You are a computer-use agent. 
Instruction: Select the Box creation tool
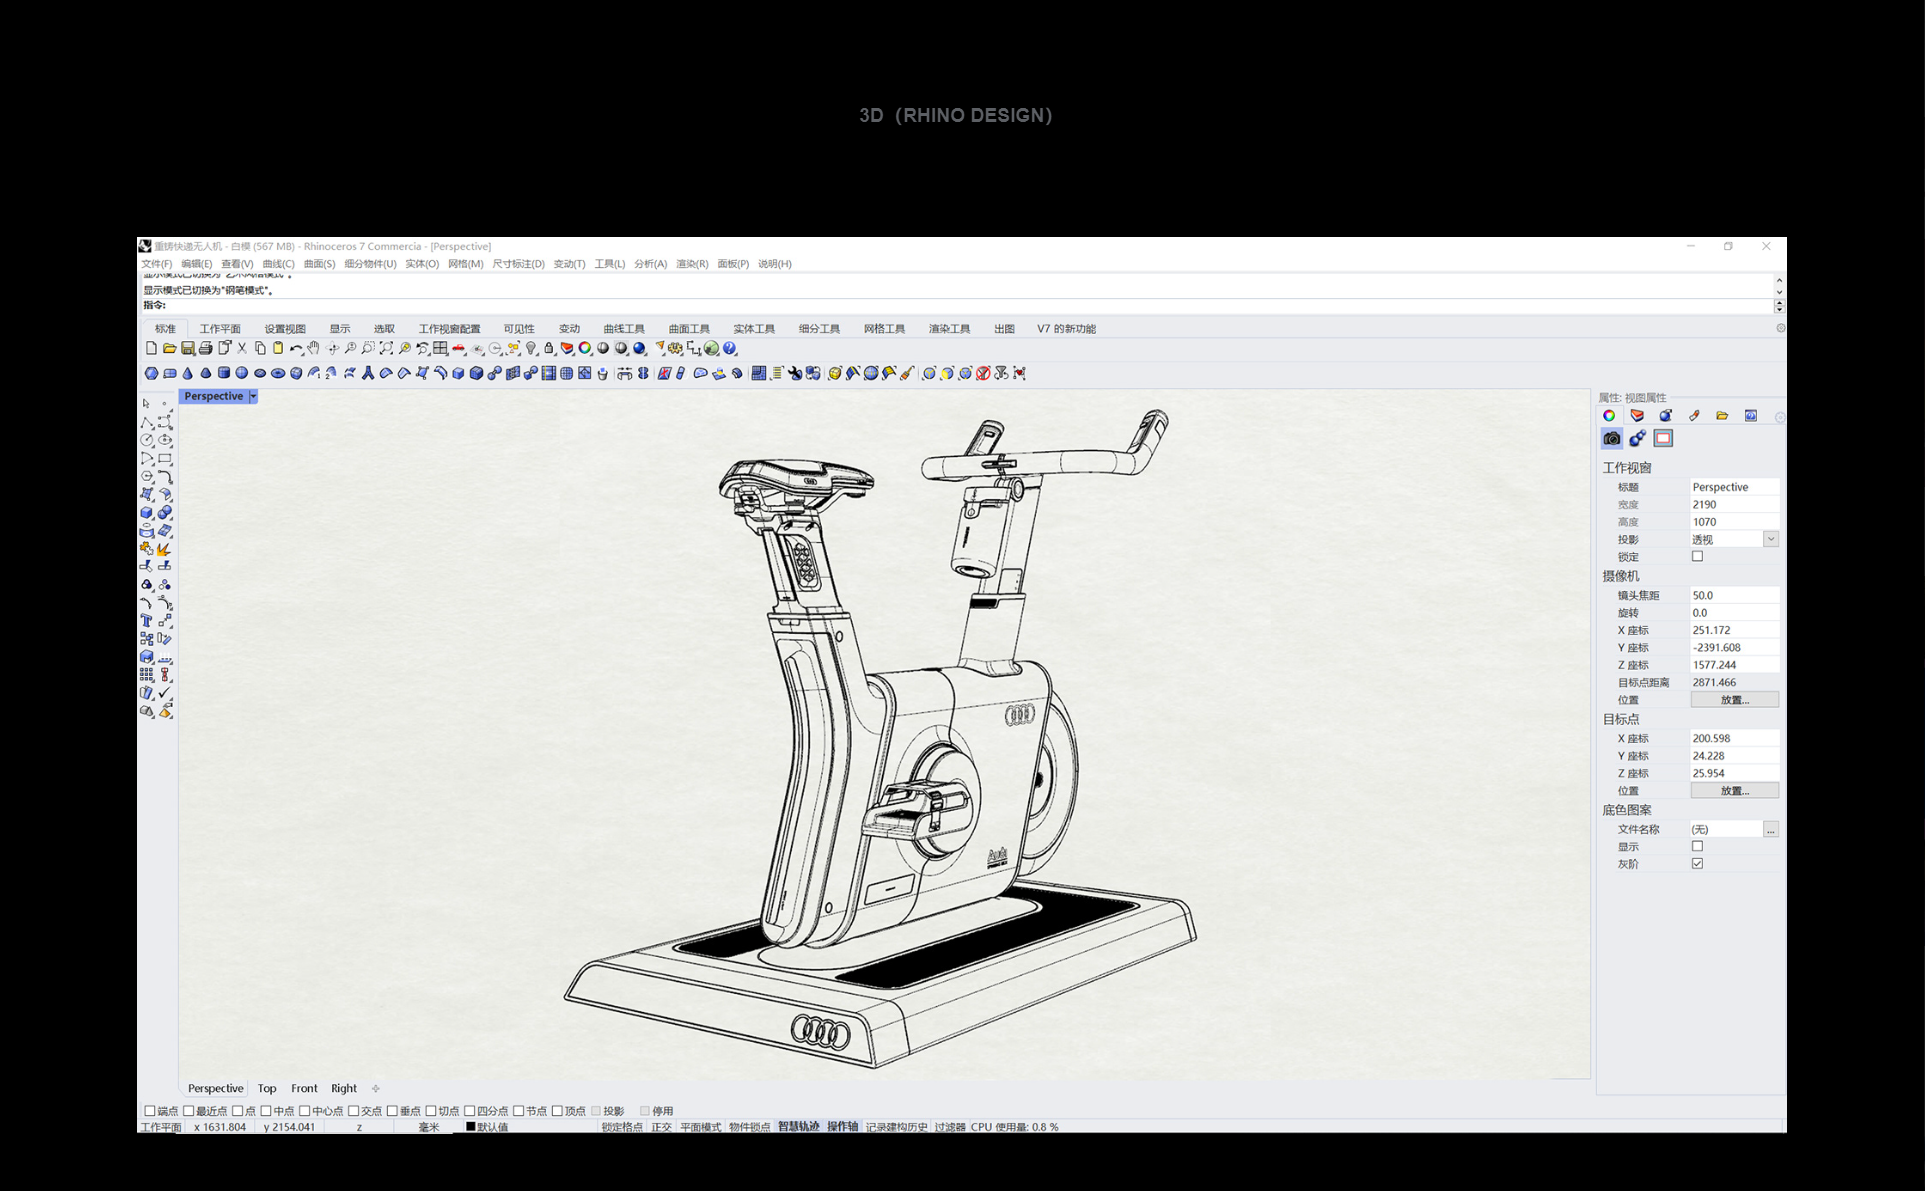point(458,373)
